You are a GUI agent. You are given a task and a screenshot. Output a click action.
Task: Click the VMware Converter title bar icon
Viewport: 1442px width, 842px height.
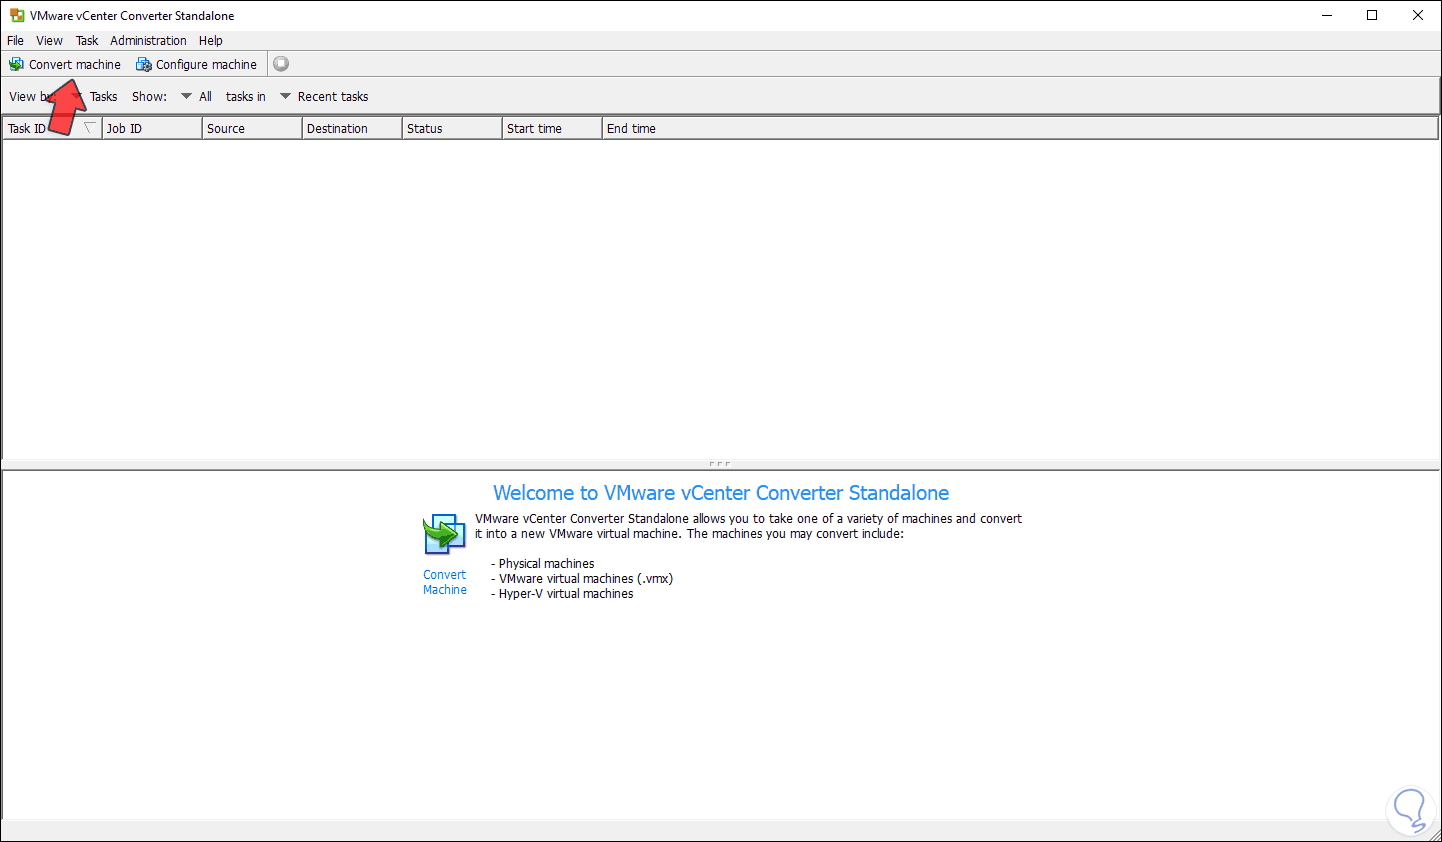[x=17, y=16]
